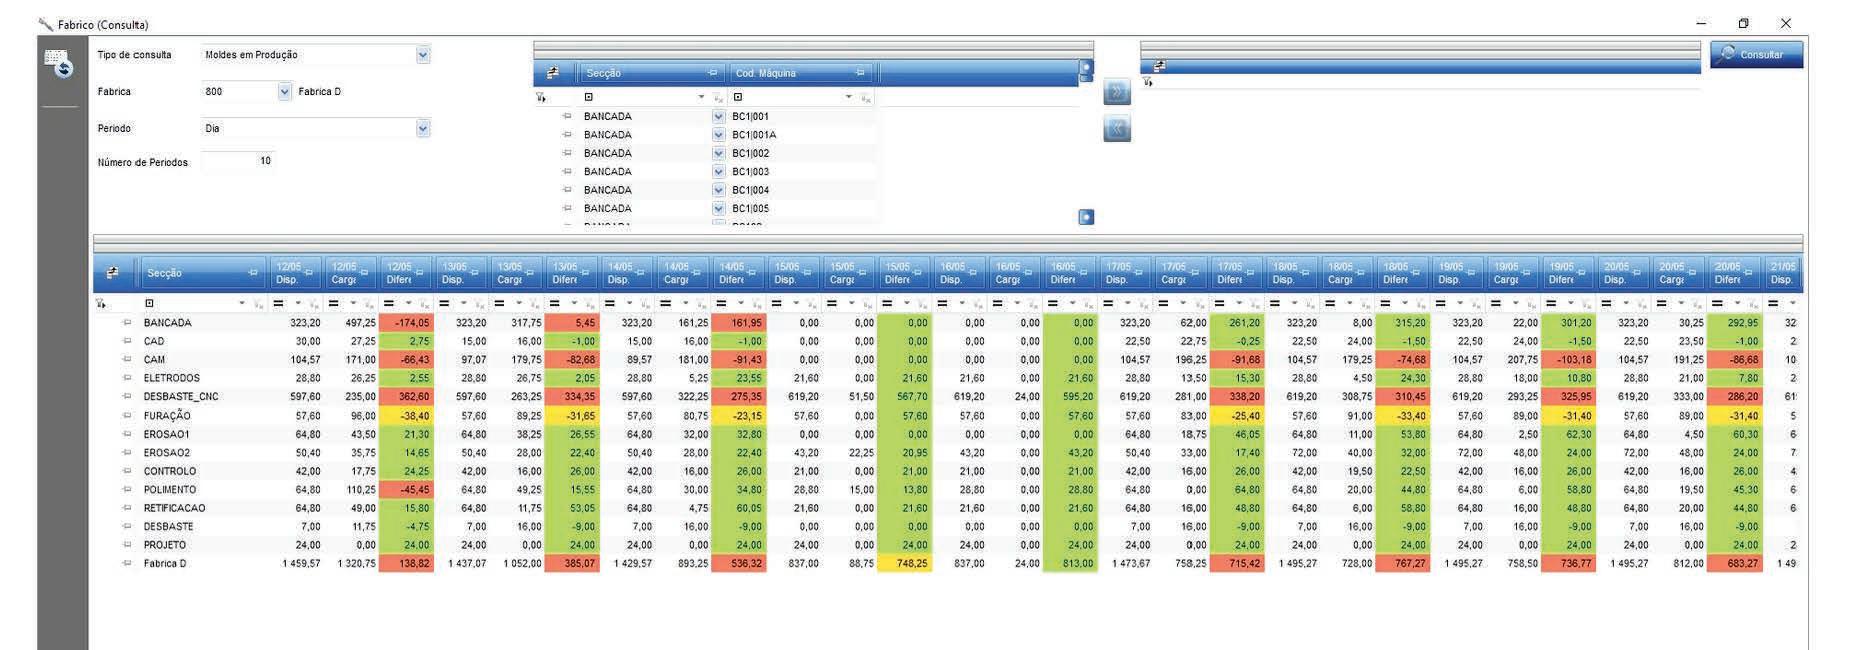Image resolution: width=1864 pixels, height=650 pixels.
Task: Pin the Secção column in machine list header
Action: (x=712, y=73)
